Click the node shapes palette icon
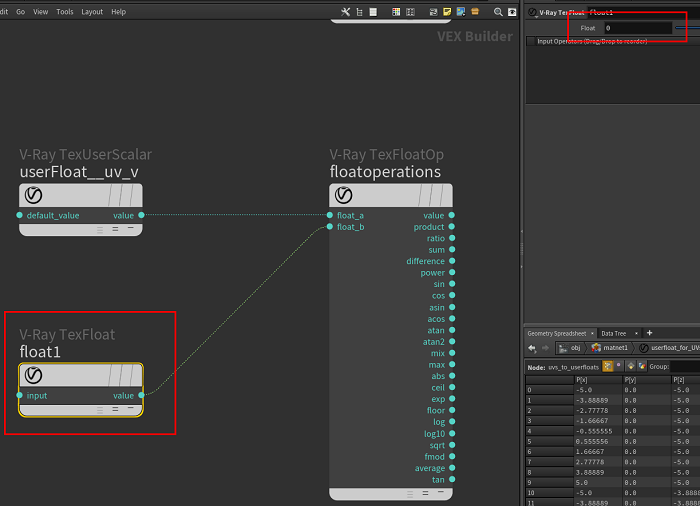The height and width of the screenshot is (506, 700). [410, 12]
